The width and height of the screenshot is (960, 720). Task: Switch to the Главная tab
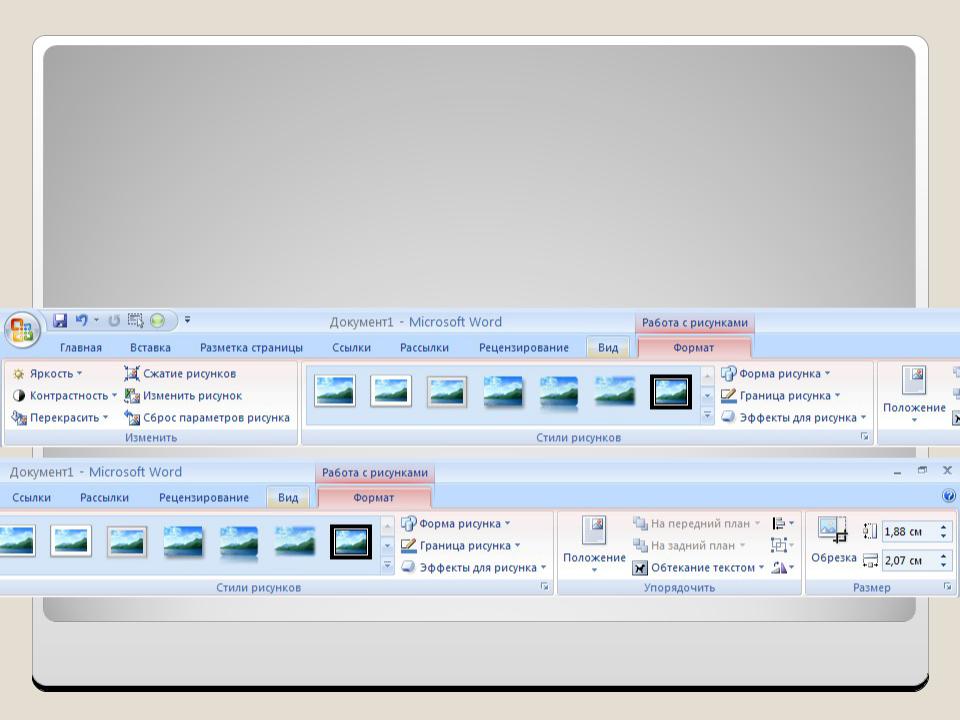(x=81, y=348)
